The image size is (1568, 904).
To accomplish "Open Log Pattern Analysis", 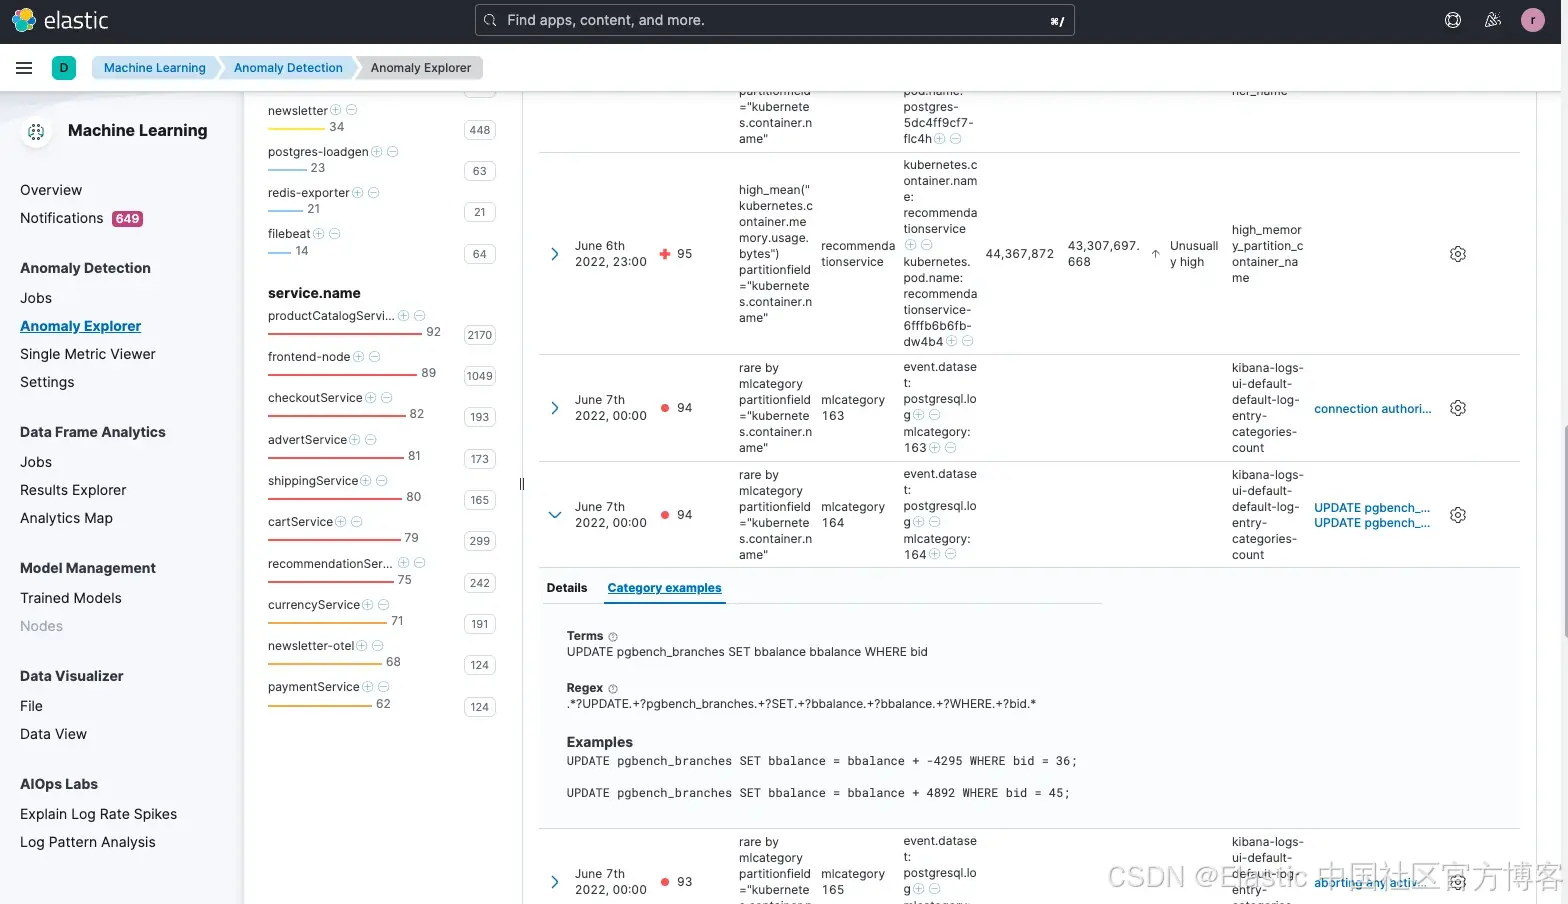I will click(x=88, y=842).
